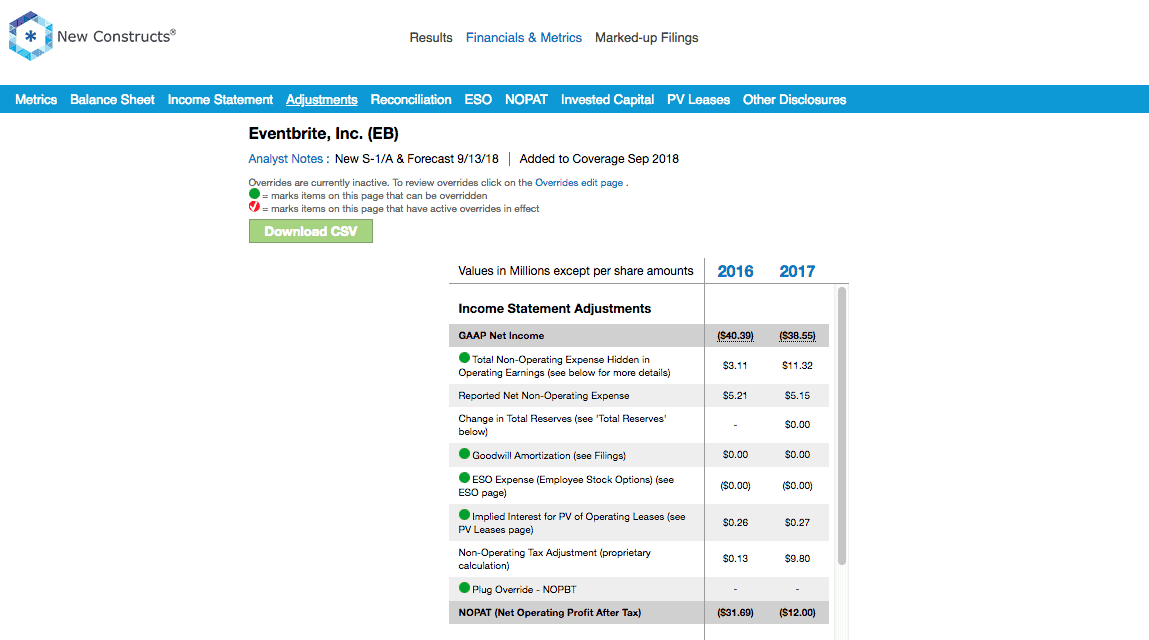Click GAAP Net Income 2016 value ($40.39)
This screenshot has height=640, width=1149.
[735, 336]
